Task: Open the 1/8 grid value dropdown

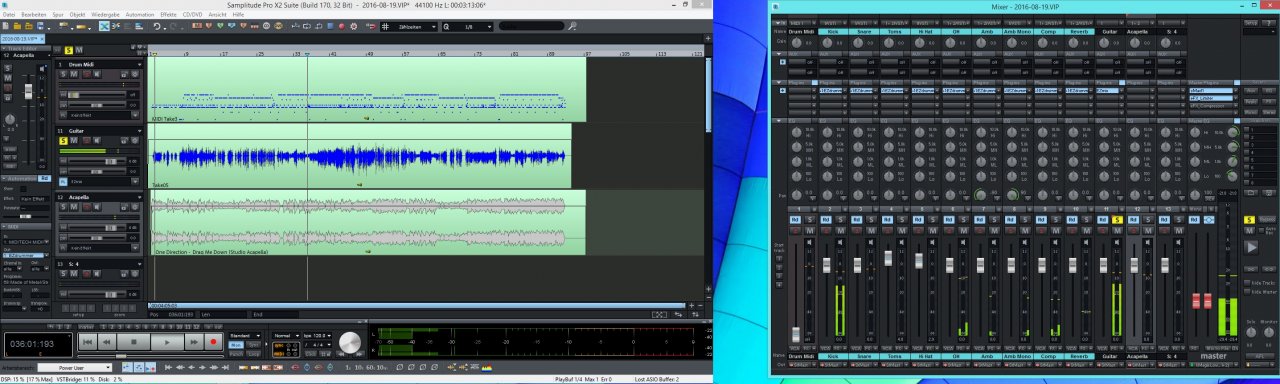Action: 468,27
